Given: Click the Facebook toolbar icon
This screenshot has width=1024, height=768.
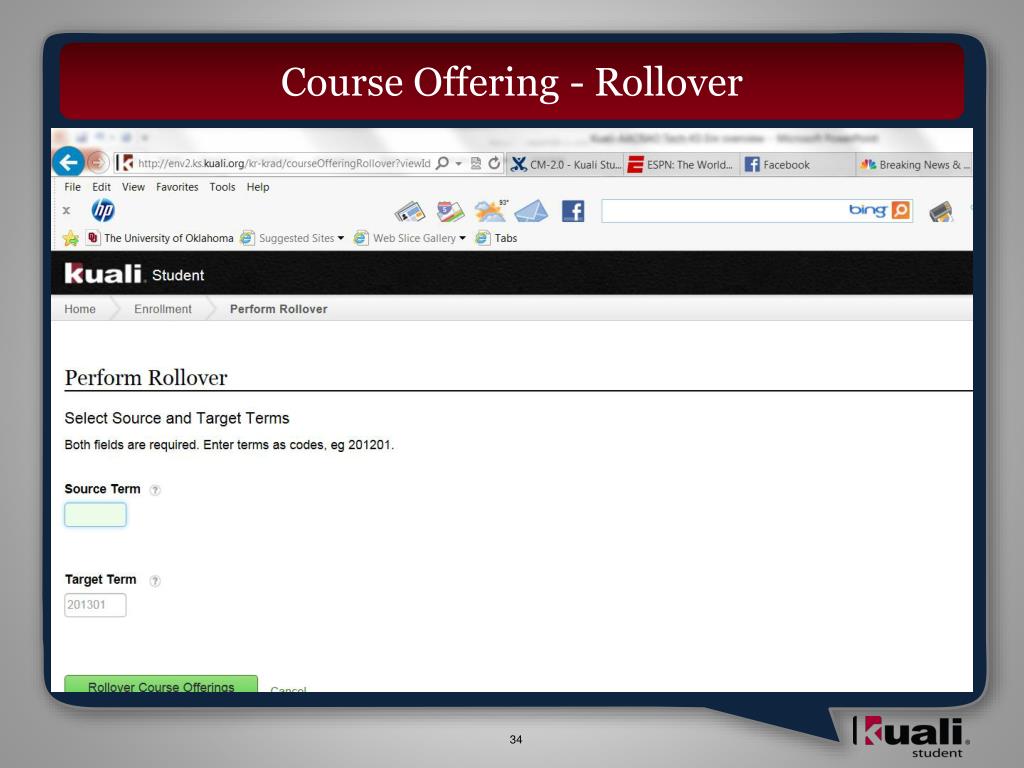Looking at the screenshot, I should (x=573, y=211).
